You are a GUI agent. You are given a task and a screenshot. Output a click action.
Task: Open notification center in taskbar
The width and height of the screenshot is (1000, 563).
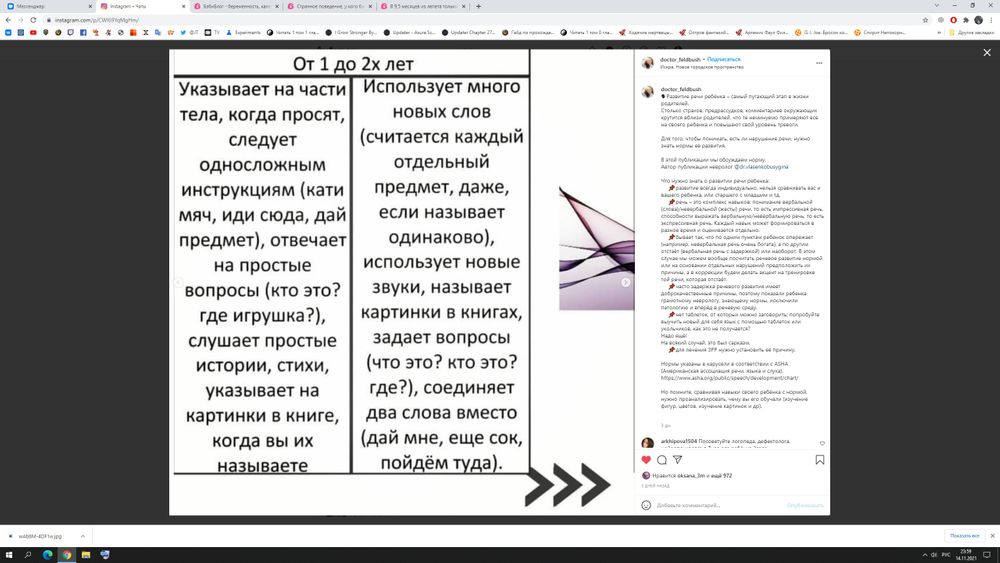986,555
